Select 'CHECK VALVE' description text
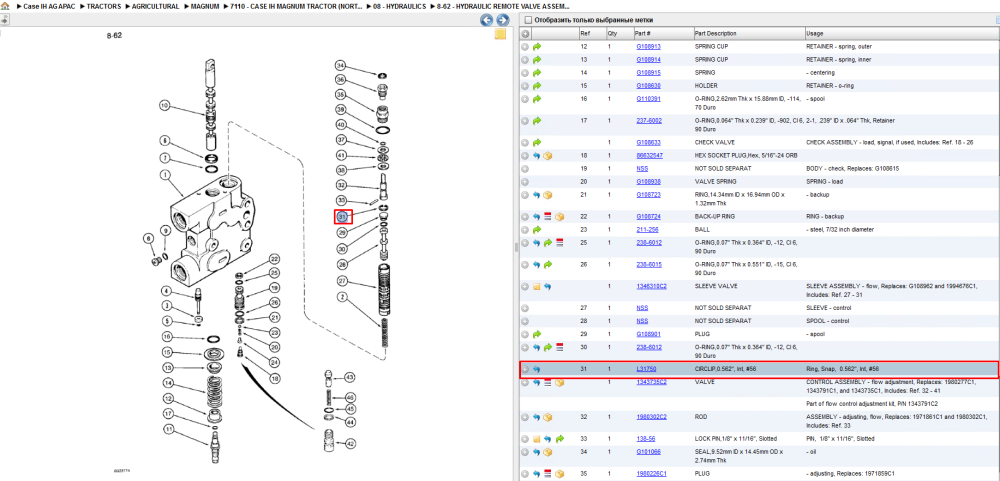 pos(712,142)
